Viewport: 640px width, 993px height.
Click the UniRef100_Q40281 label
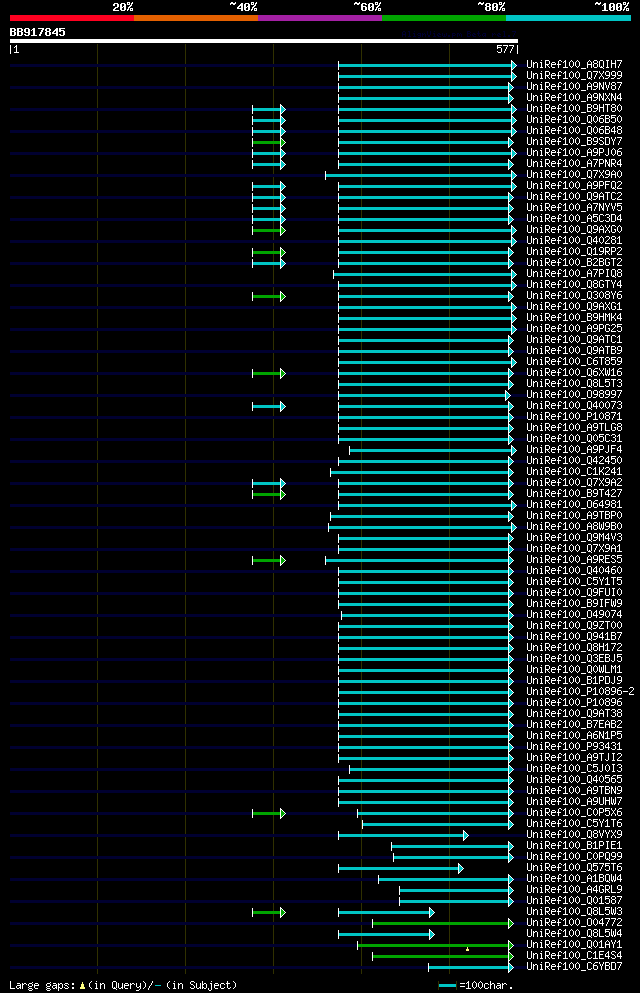(x=574, y=241)
